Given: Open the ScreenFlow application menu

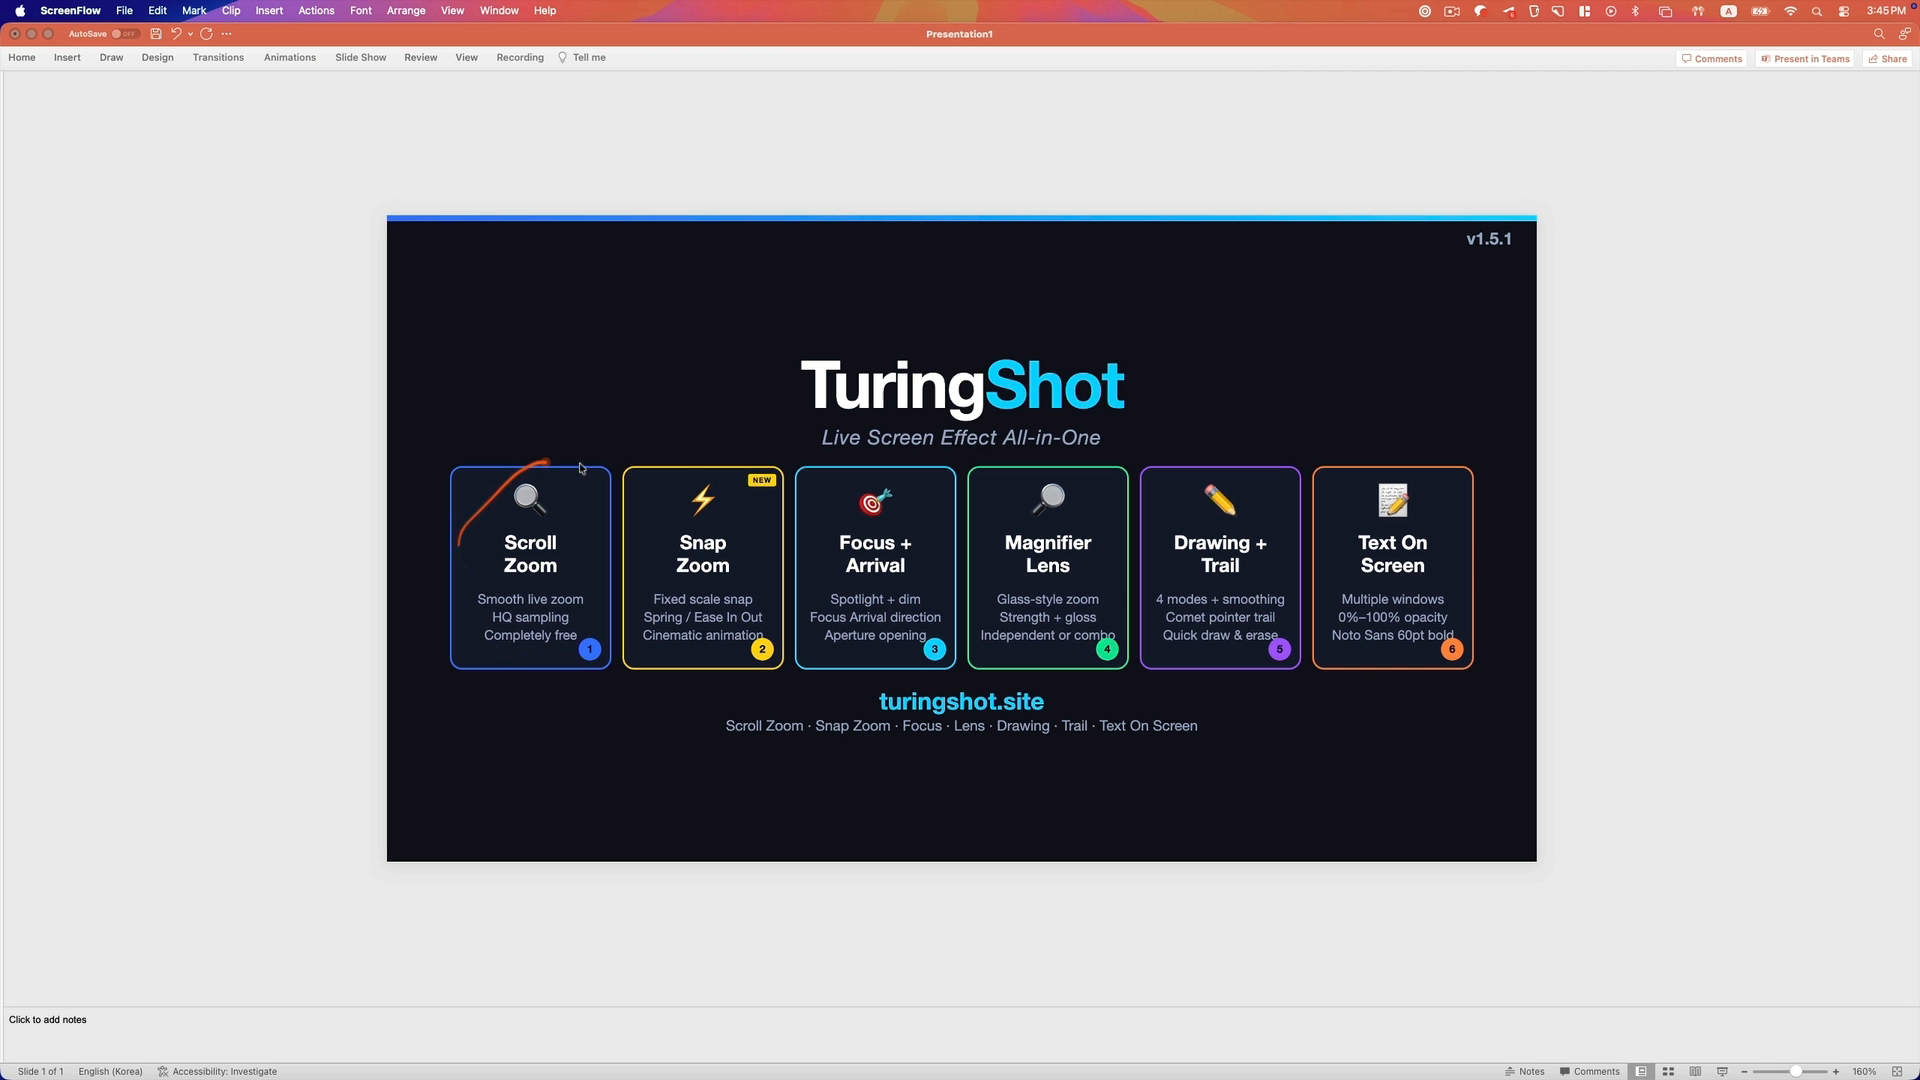Looking at the screenshot, I should click(70, 11).
